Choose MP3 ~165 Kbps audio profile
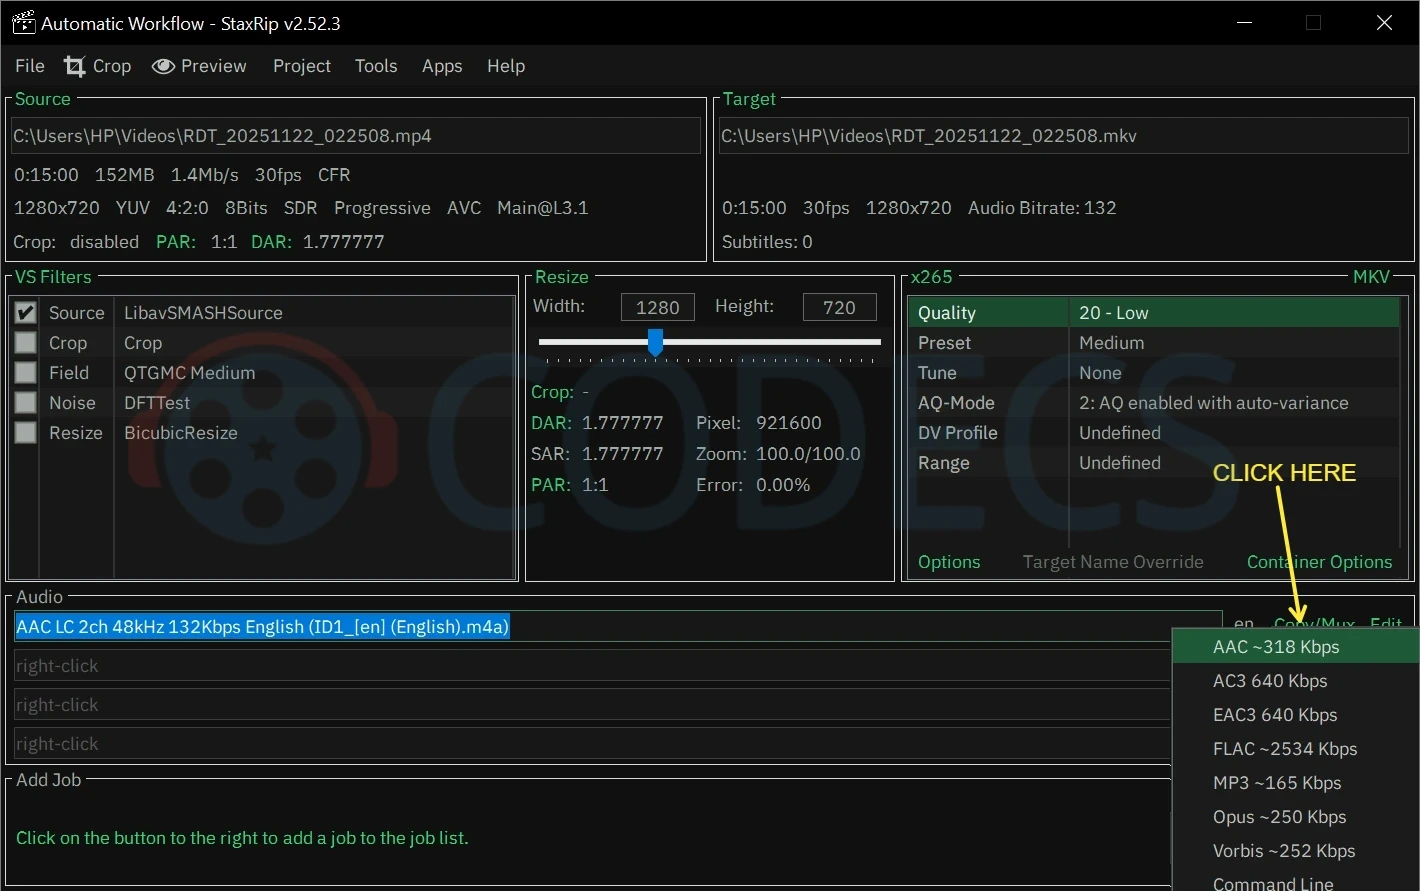Screen dimensions: 1420x891 click(x=1296, y=783)
